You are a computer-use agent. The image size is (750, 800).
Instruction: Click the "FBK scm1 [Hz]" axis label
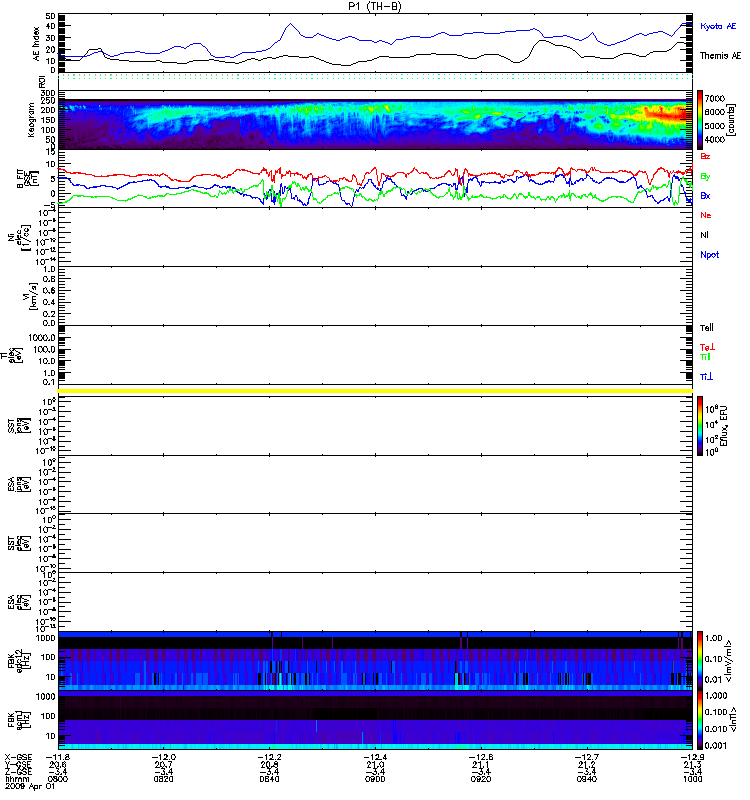[x=19, y=720]
